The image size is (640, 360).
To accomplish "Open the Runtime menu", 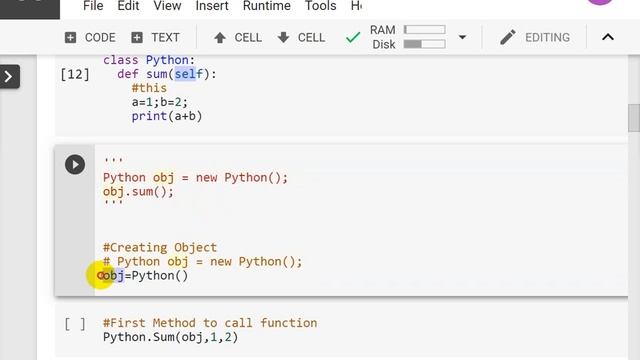I will 267,6.
